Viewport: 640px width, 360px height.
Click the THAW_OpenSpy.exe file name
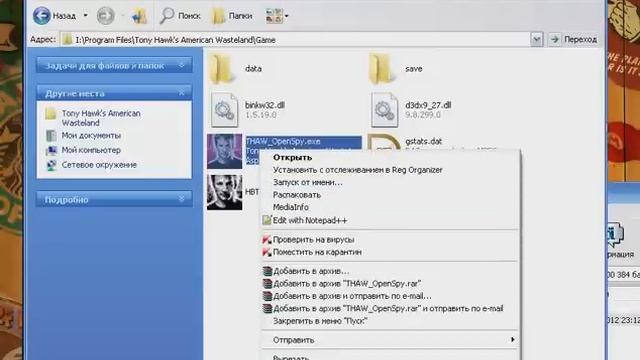point(283,142)
